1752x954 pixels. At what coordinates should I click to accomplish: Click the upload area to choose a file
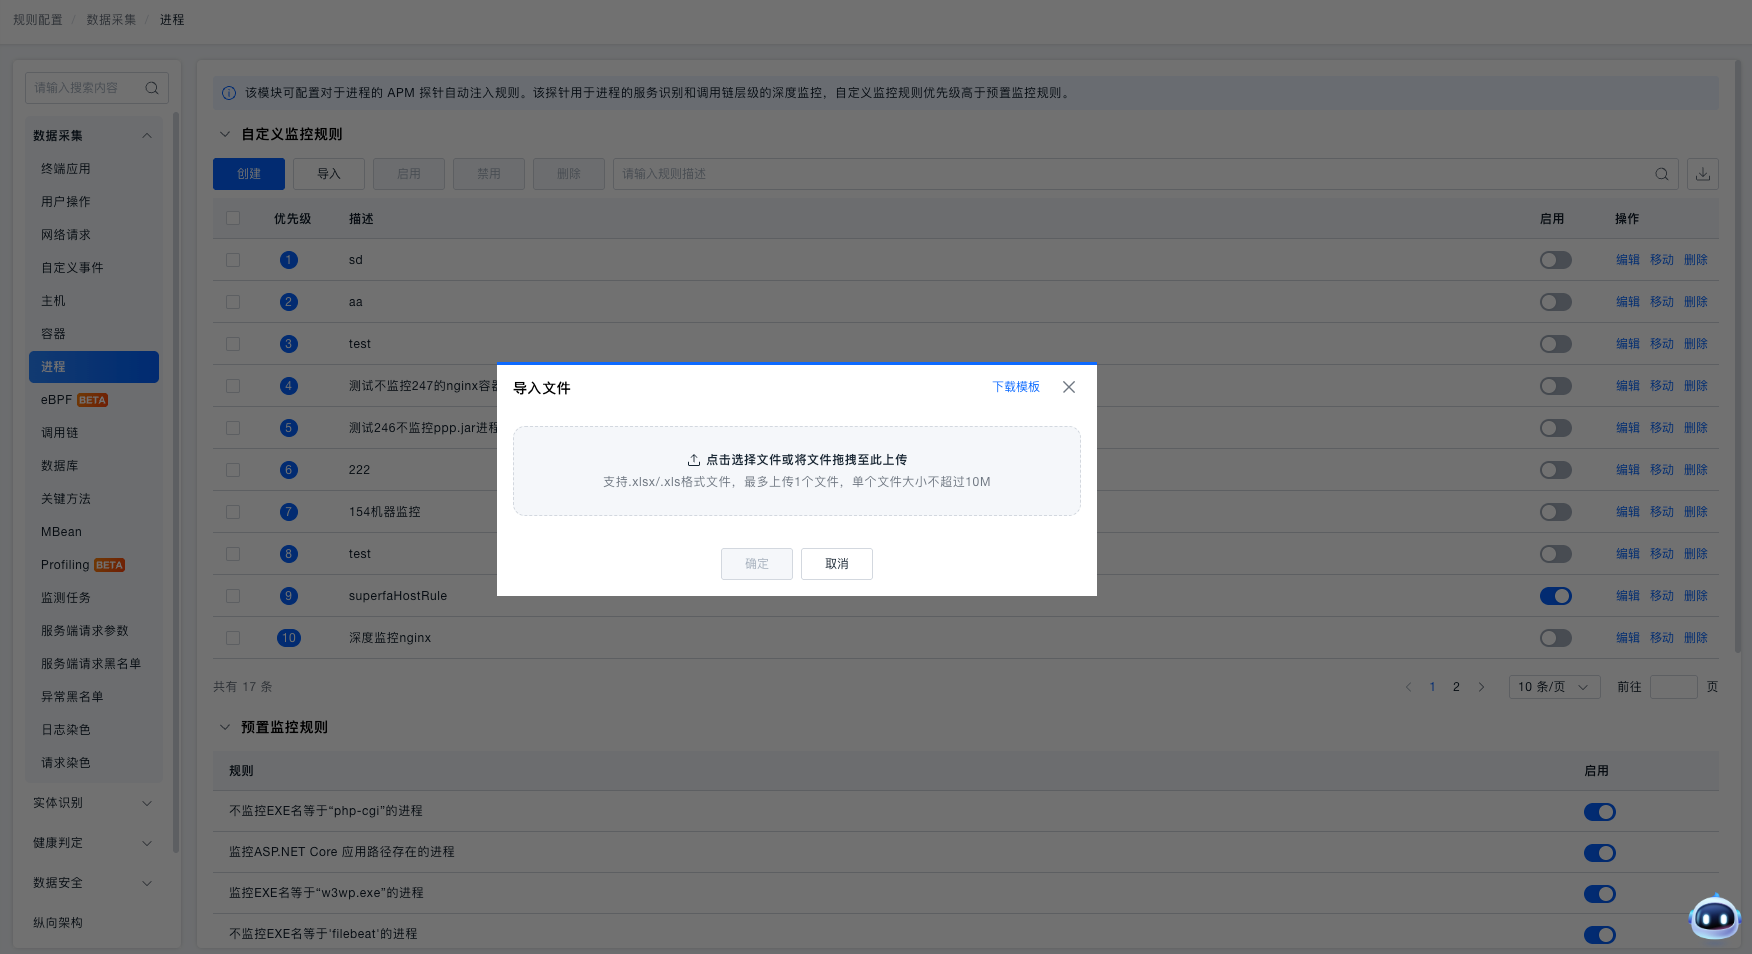pyautogui.click(x=797, y=471)
